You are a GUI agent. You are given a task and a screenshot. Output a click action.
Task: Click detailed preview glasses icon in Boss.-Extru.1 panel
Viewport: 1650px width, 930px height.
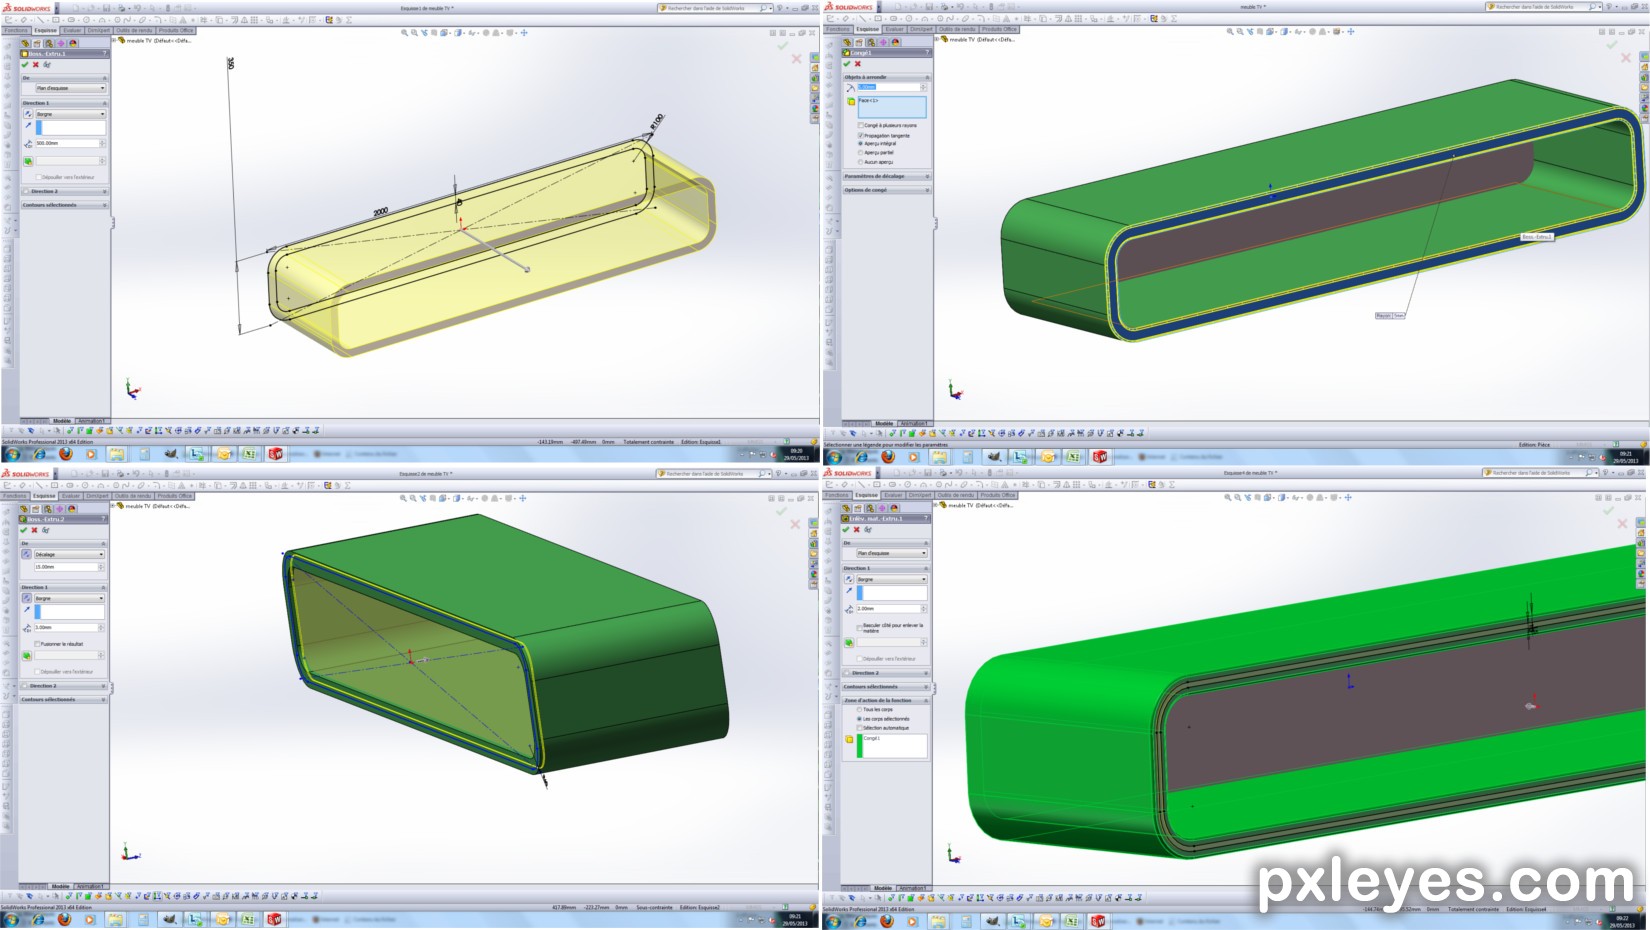(46, 64)
